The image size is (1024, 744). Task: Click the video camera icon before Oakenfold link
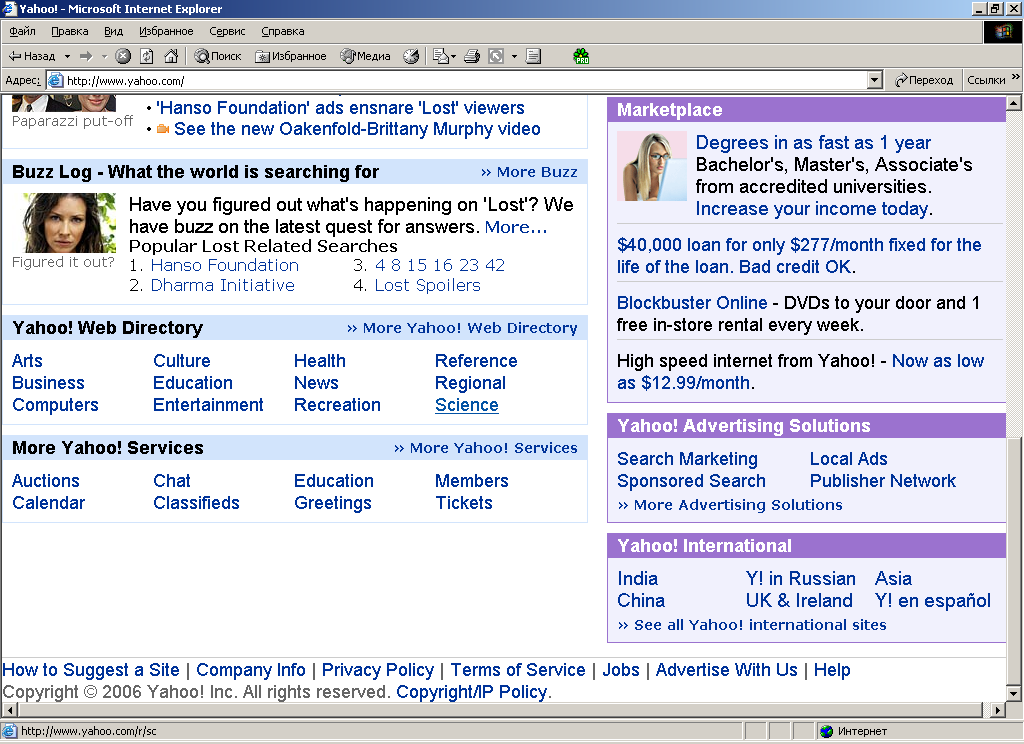(x=163, y=129)
